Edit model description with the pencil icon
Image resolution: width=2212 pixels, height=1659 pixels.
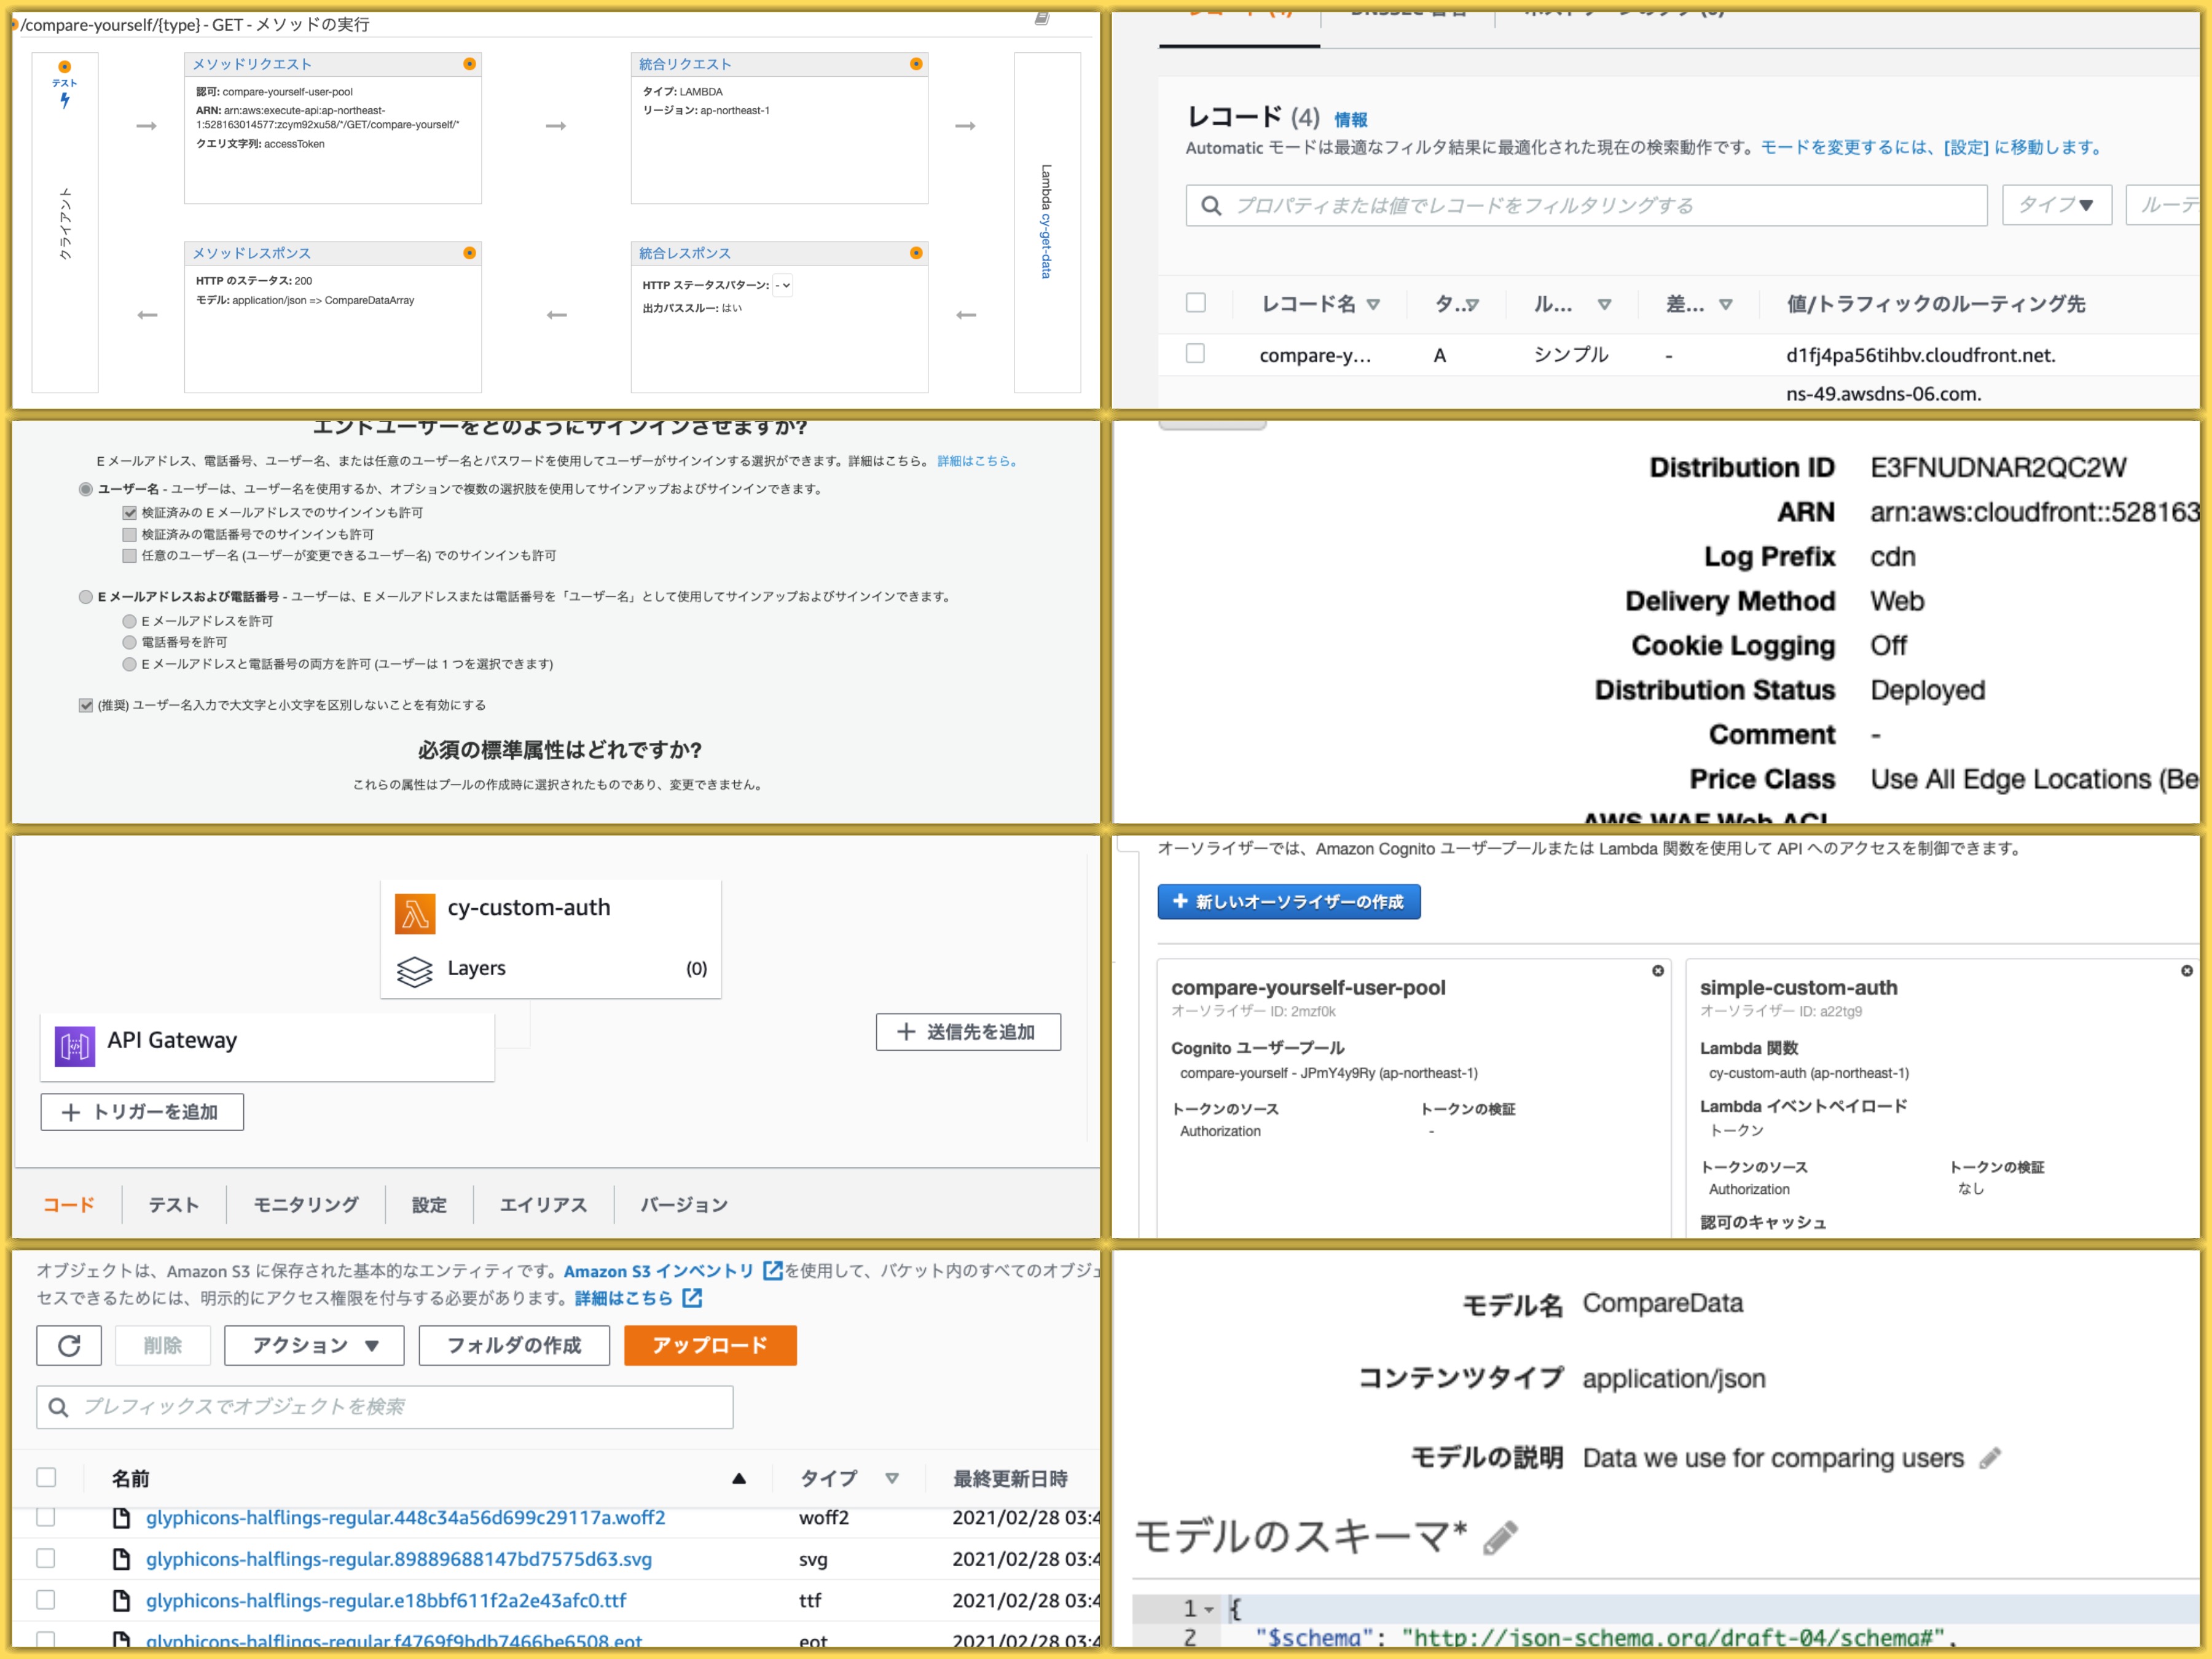click(1989, 1458)
